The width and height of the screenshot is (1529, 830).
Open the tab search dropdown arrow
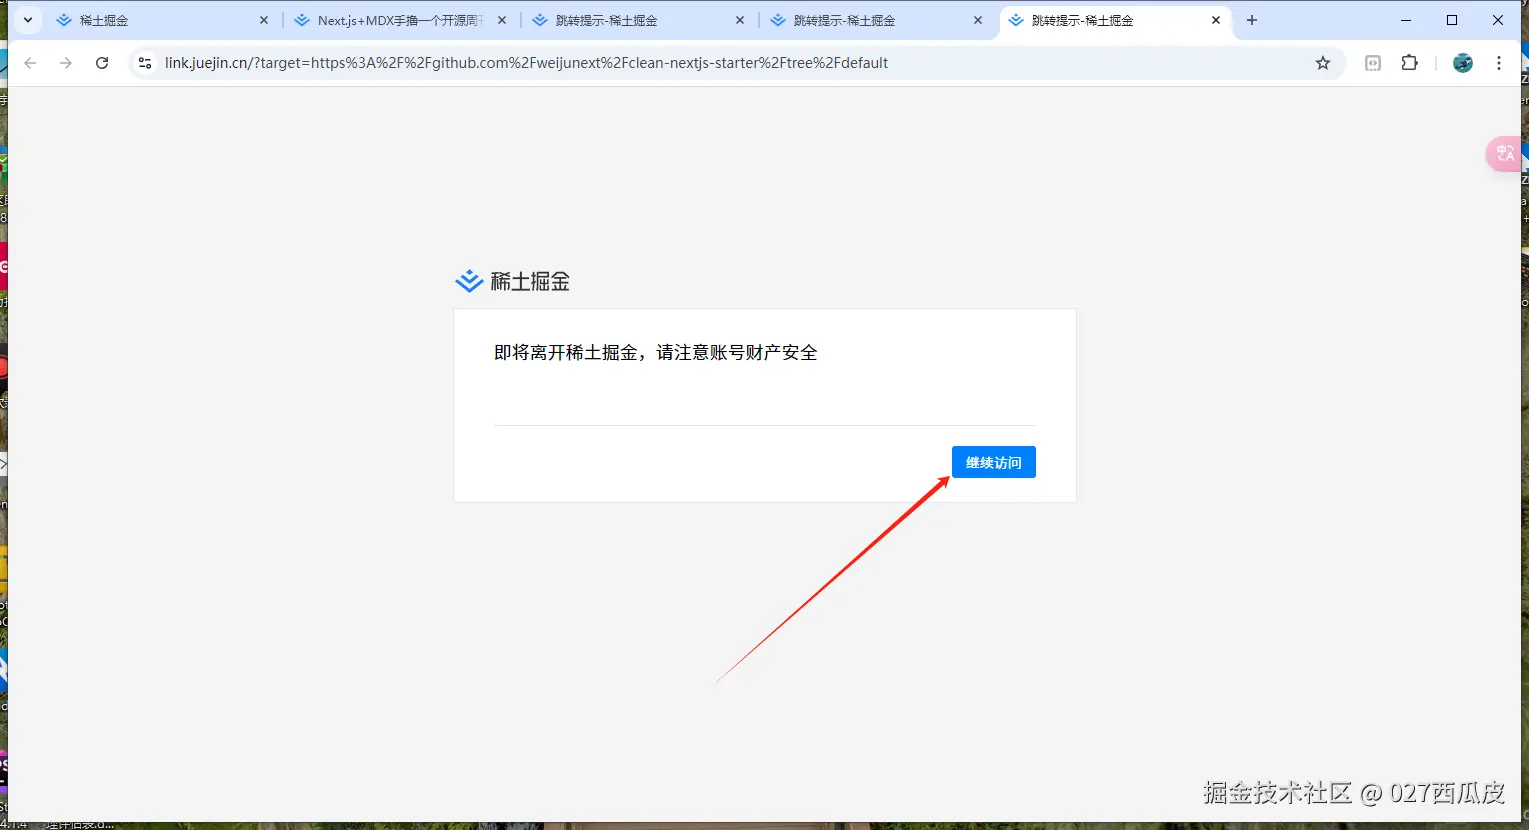coord(27,20)
